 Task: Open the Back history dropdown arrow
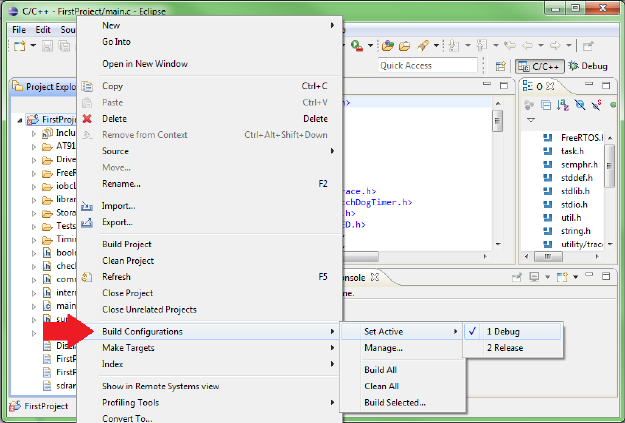tap(541, 46)
